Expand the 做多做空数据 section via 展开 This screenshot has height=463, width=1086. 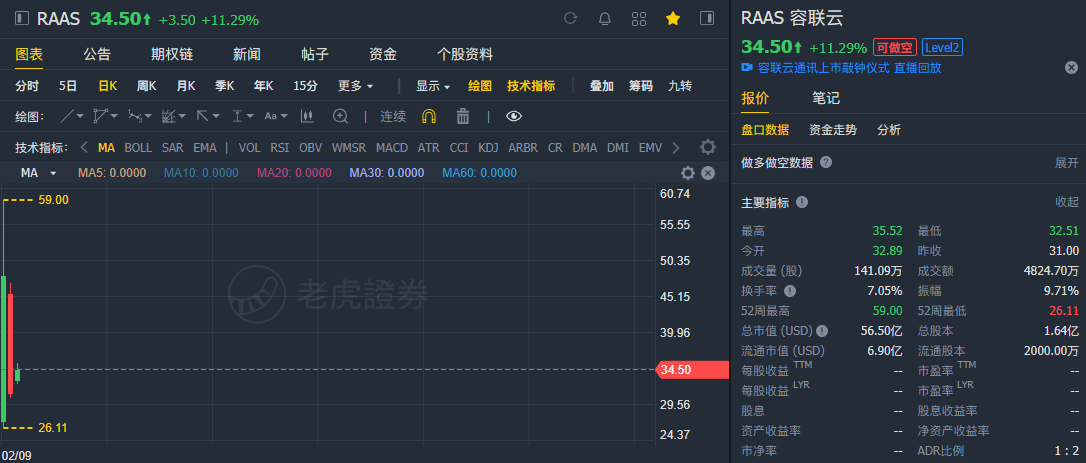coord(1067,162)
